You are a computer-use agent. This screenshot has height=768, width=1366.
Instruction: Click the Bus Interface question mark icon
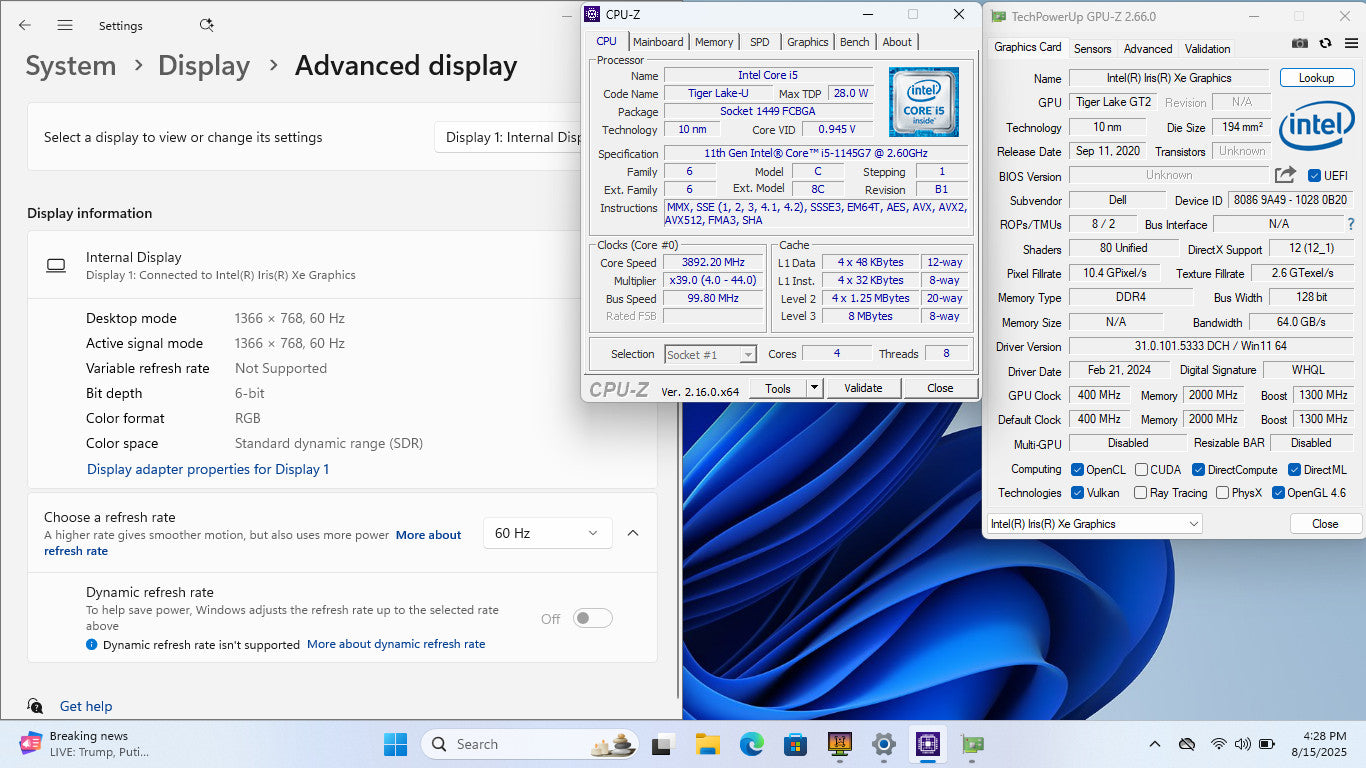[x=1351, y=224]
